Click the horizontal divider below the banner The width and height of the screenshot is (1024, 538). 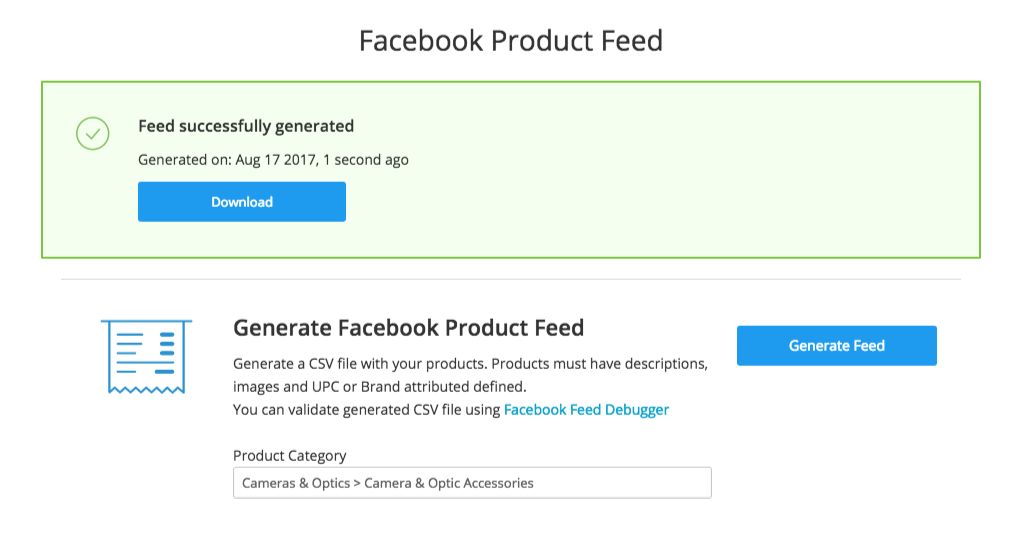tap(511, 279)
